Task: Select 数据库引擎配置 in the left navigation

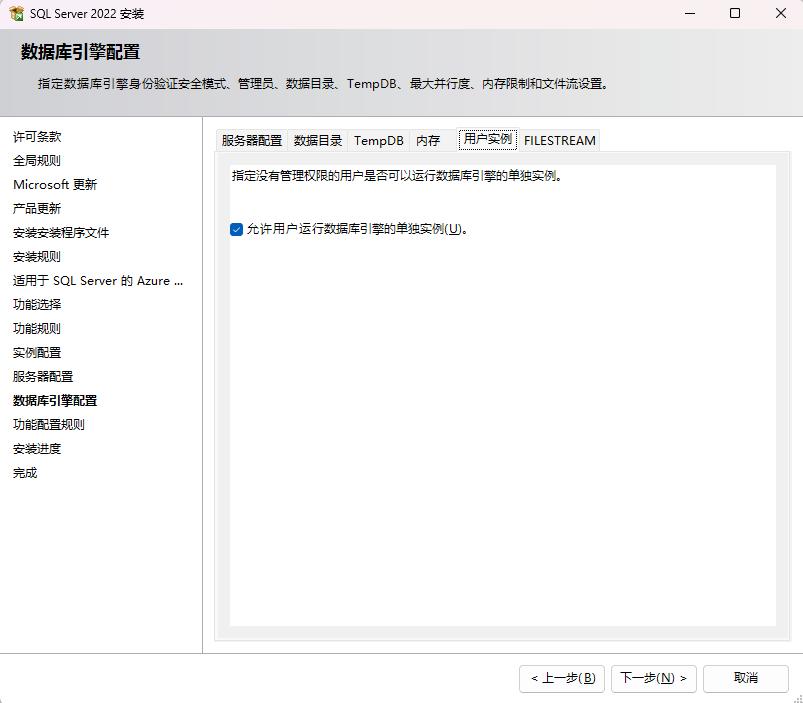Action: pos(55,401)
